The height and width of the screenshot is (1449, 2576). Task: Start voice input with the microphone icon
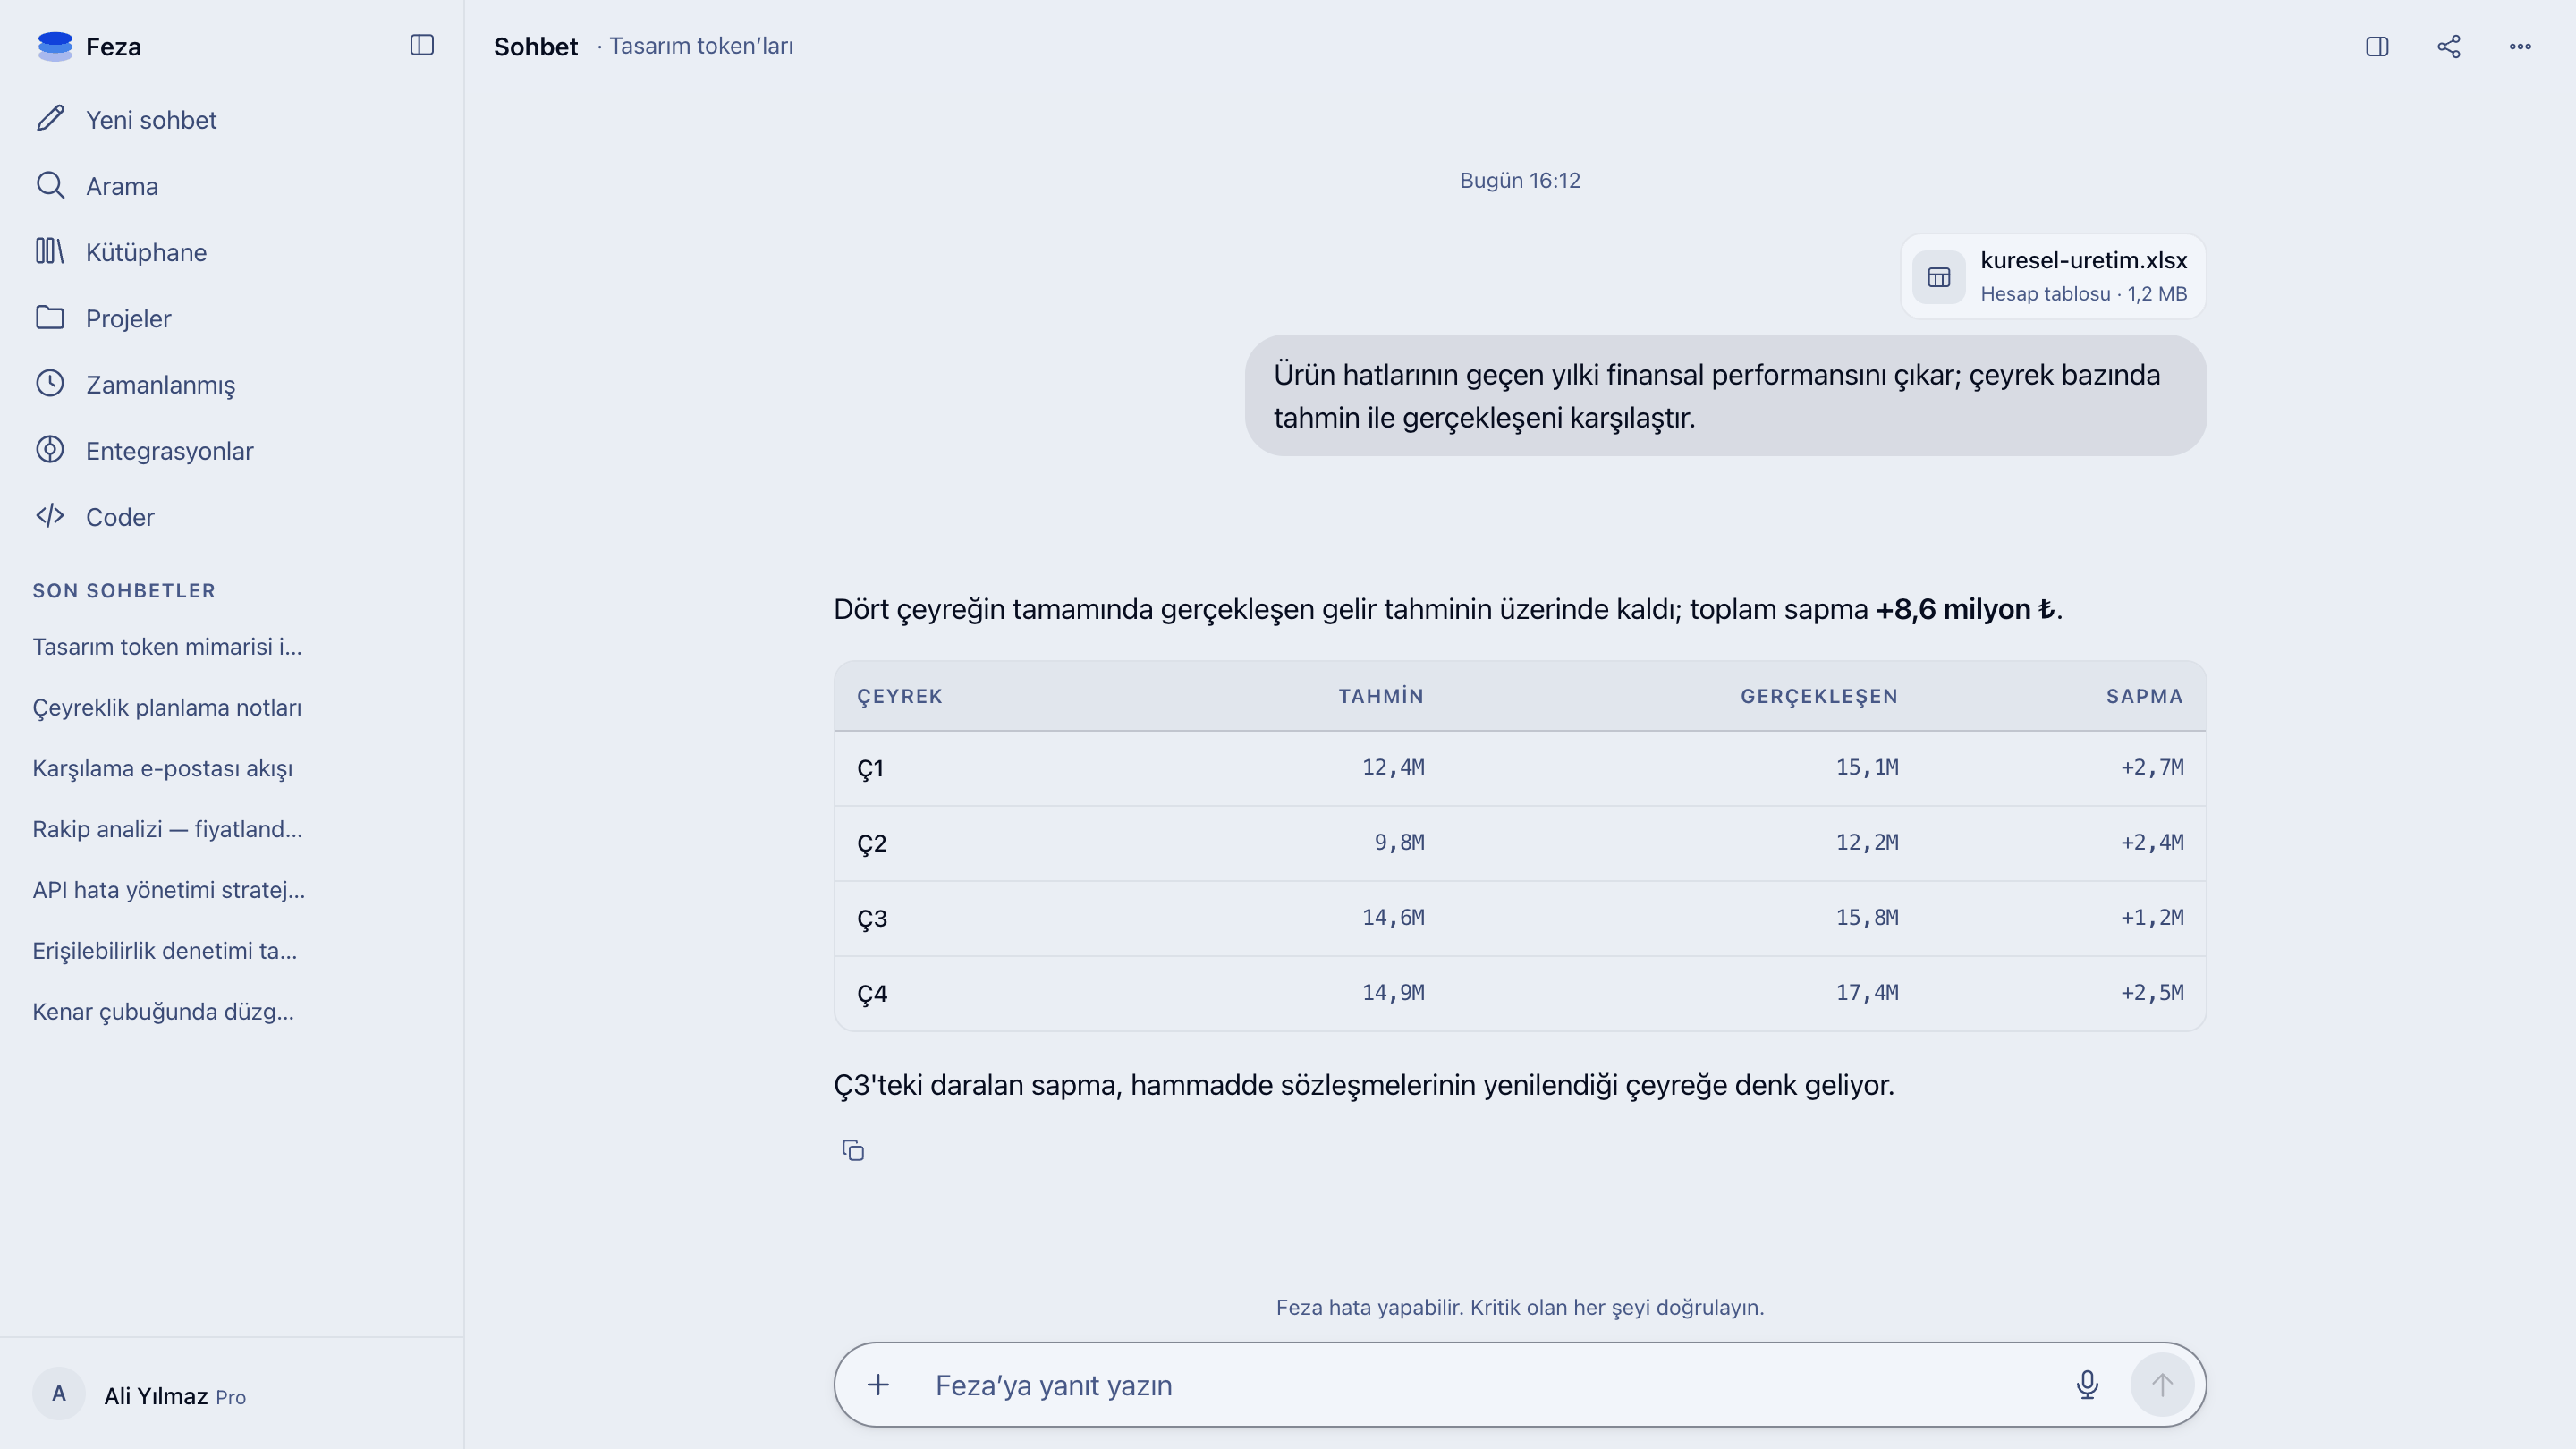pyautogui.click(x=2087, y=1384)
